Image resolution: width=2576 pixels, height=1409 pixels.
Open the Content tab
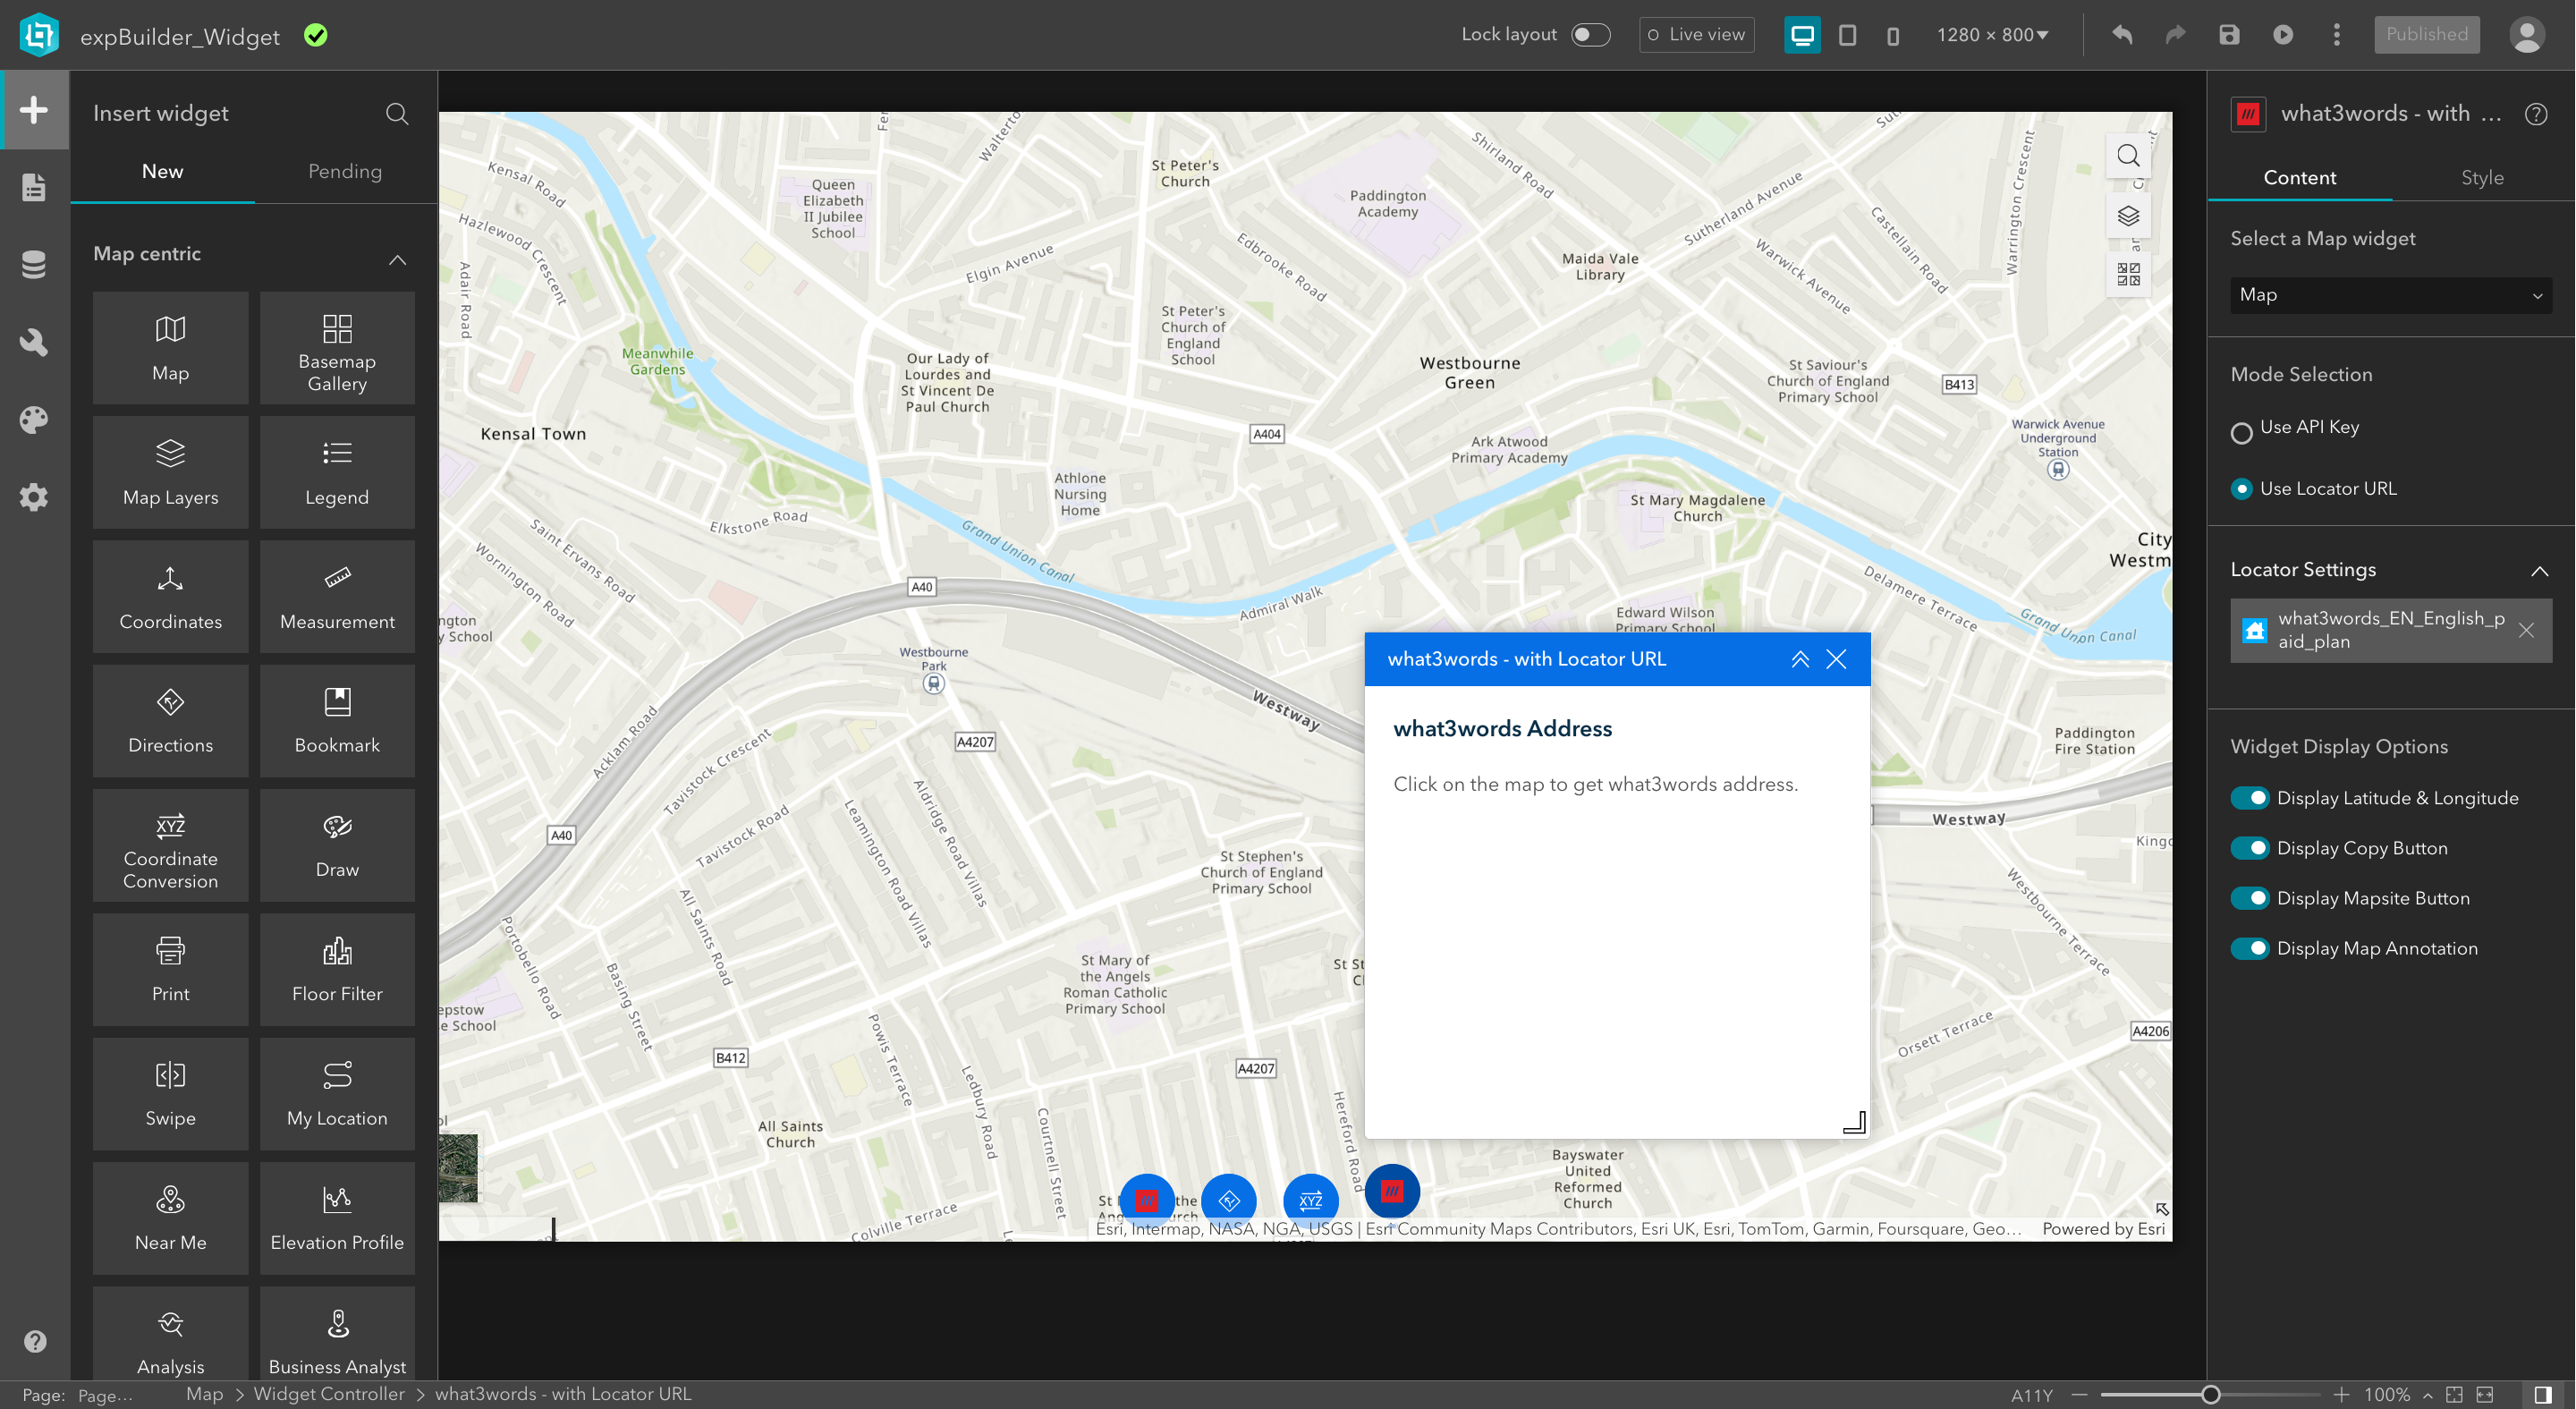(2300, 178)
